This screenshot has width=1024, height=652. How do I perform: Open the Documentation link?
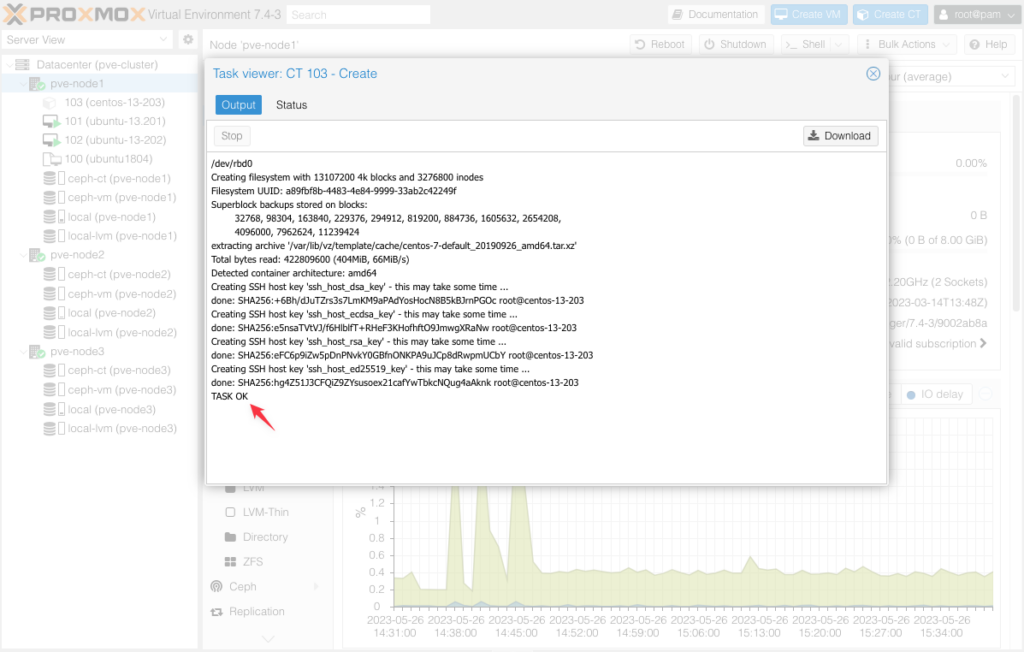pyautogui.click(x=715, y=14)
